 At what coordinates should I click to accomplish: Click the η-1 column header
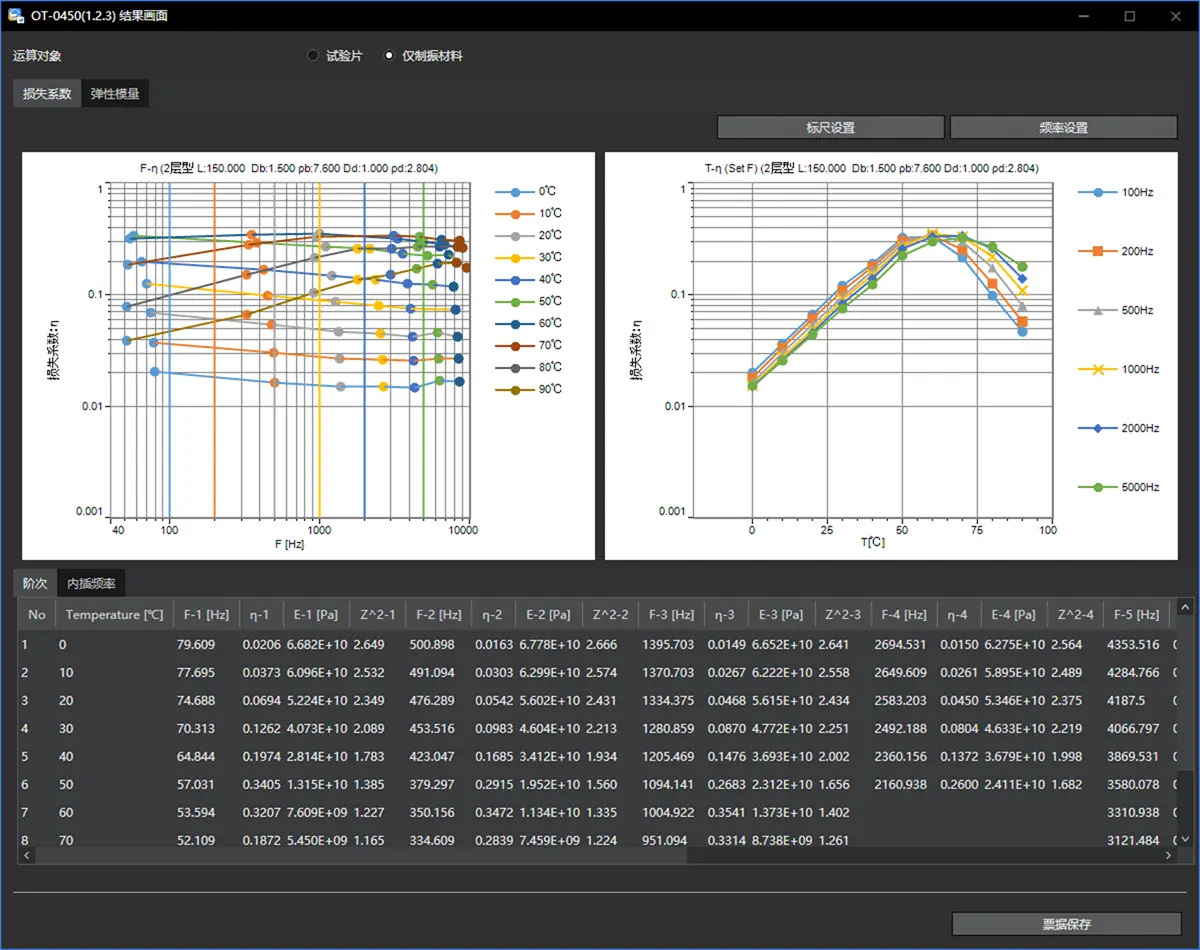[x=260, y=614]
